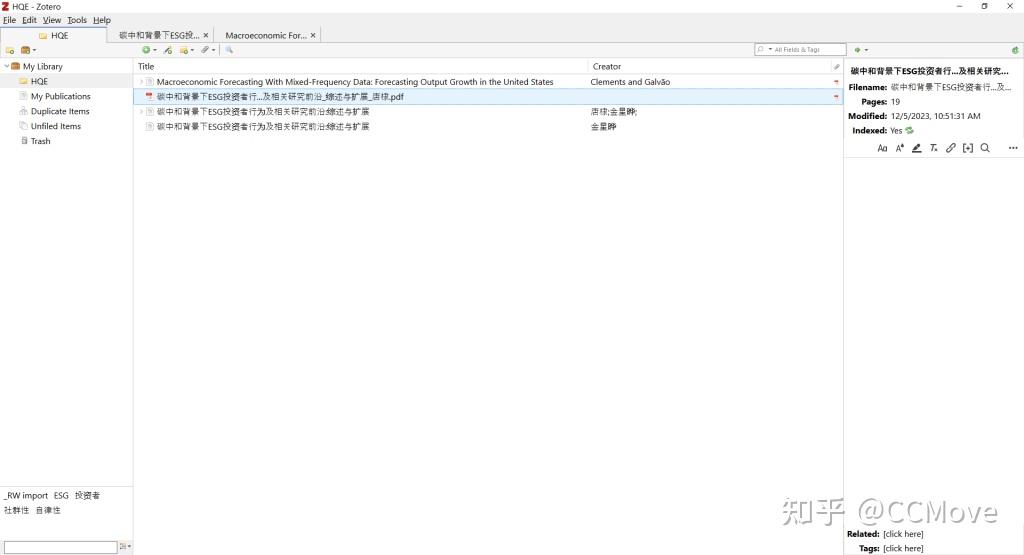Click the clear formatting Tx icon
The height and width of the screenshot is (555, 1024).
(x=934, y=148)
